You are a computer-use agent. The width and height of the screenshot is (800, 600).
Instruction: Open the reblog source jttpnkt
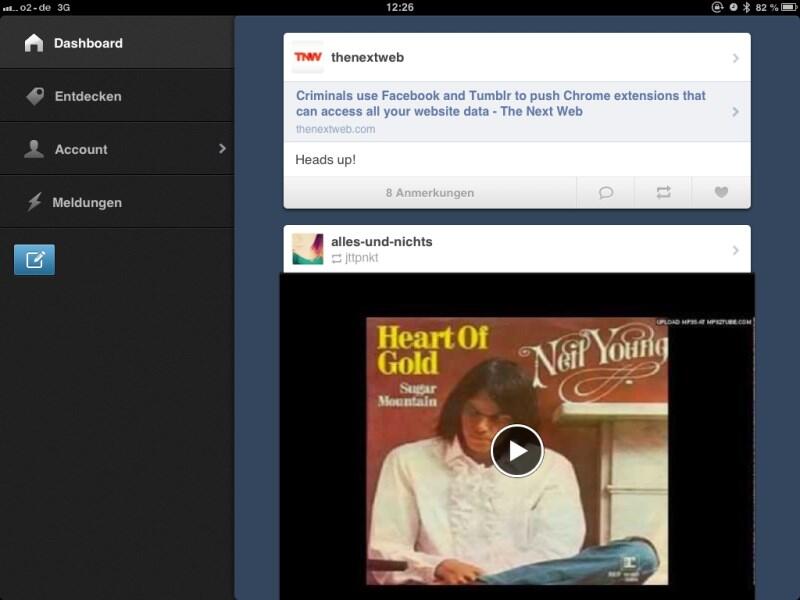coord(362,258)
